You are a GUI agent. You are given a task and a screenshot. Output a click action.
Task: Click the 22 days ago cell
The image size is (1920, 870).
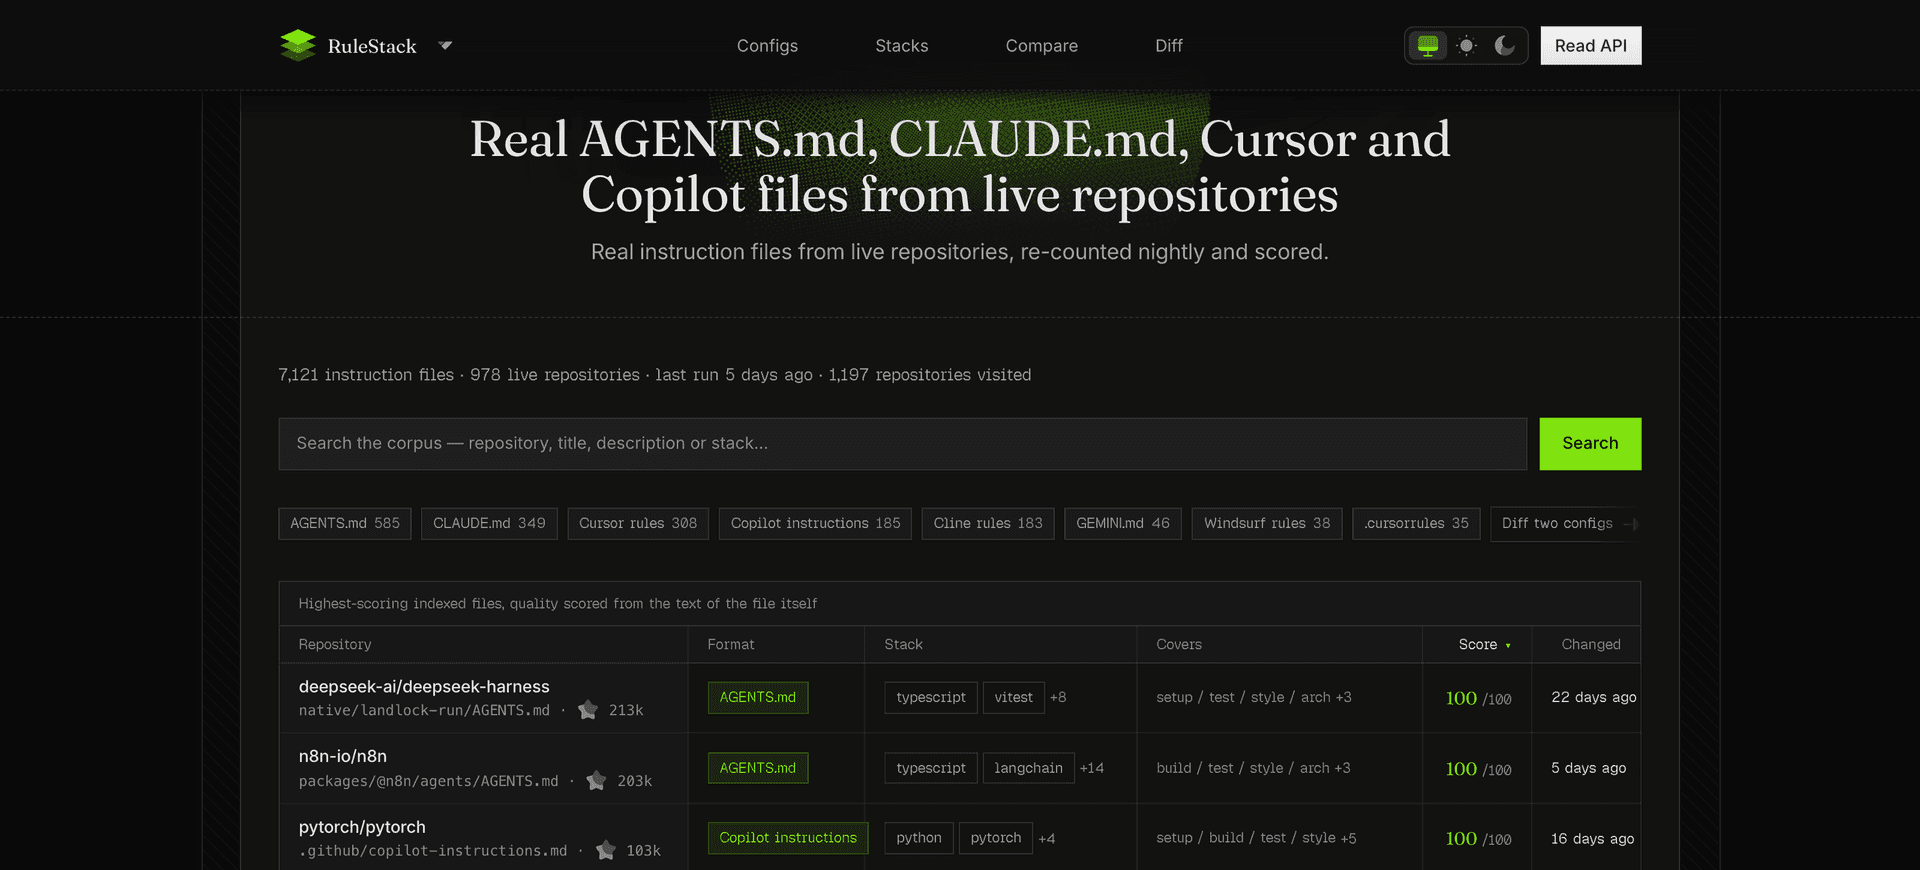[1594, 698]
